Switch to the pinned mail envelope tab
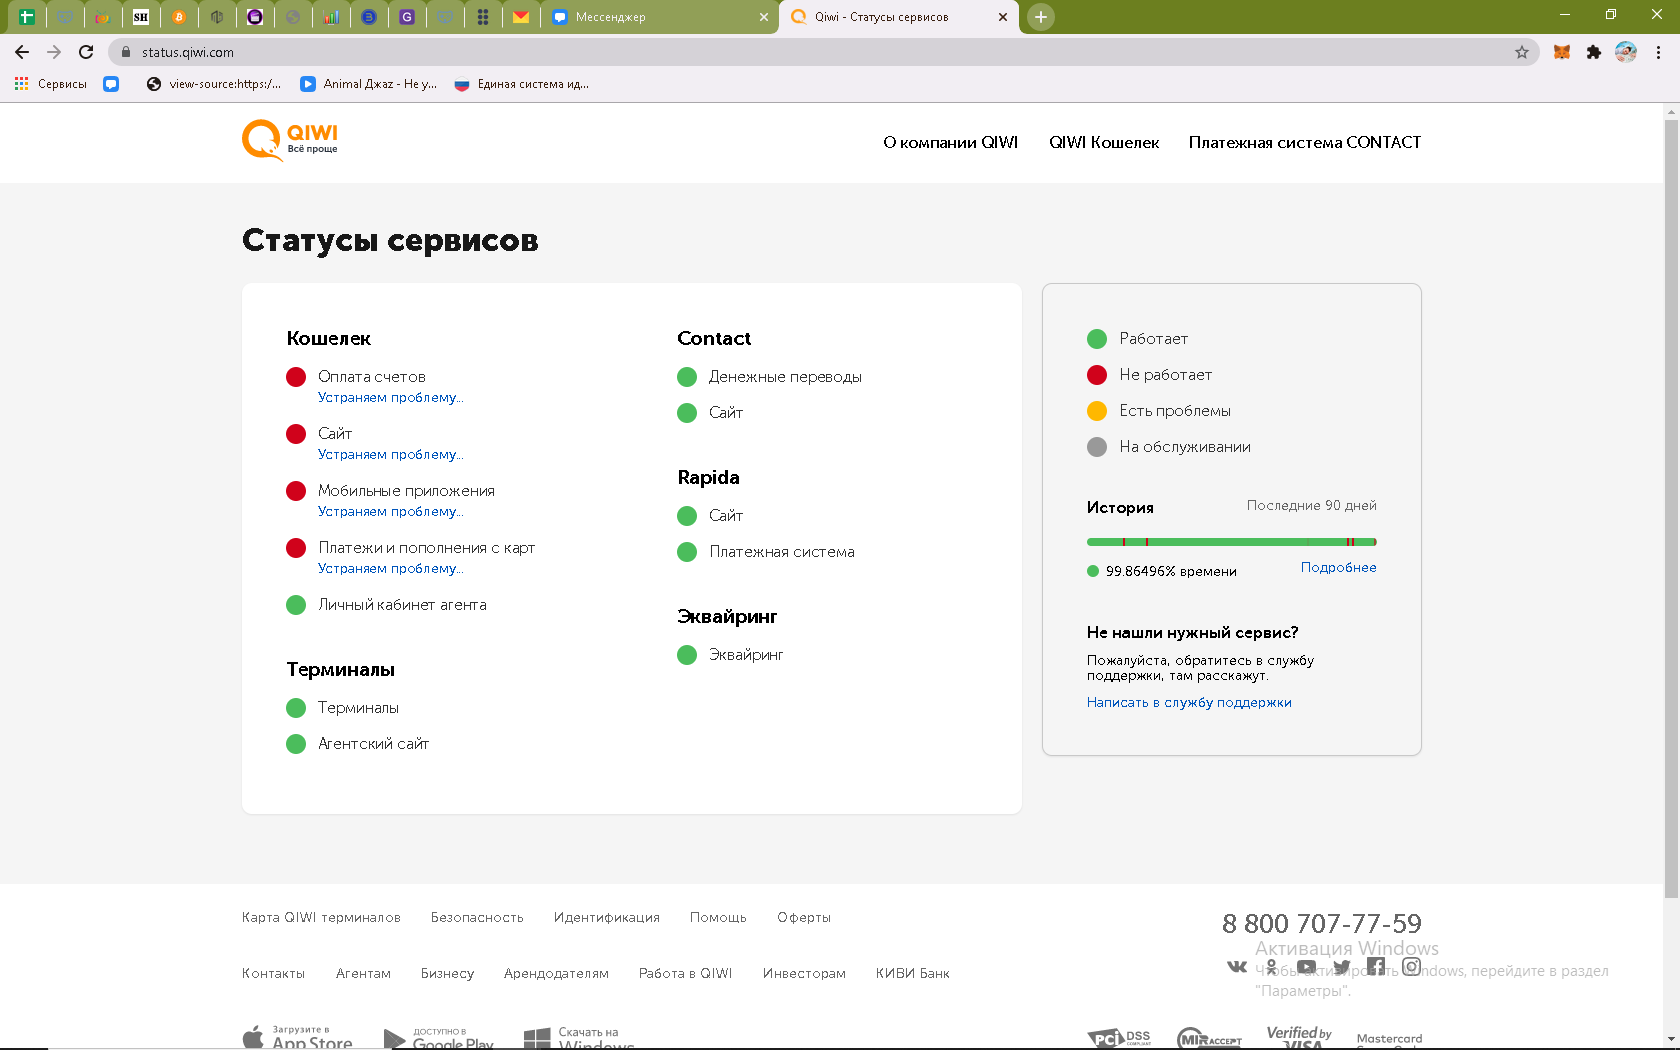This screenshot has height=1050, width=1680. (521, 17)
